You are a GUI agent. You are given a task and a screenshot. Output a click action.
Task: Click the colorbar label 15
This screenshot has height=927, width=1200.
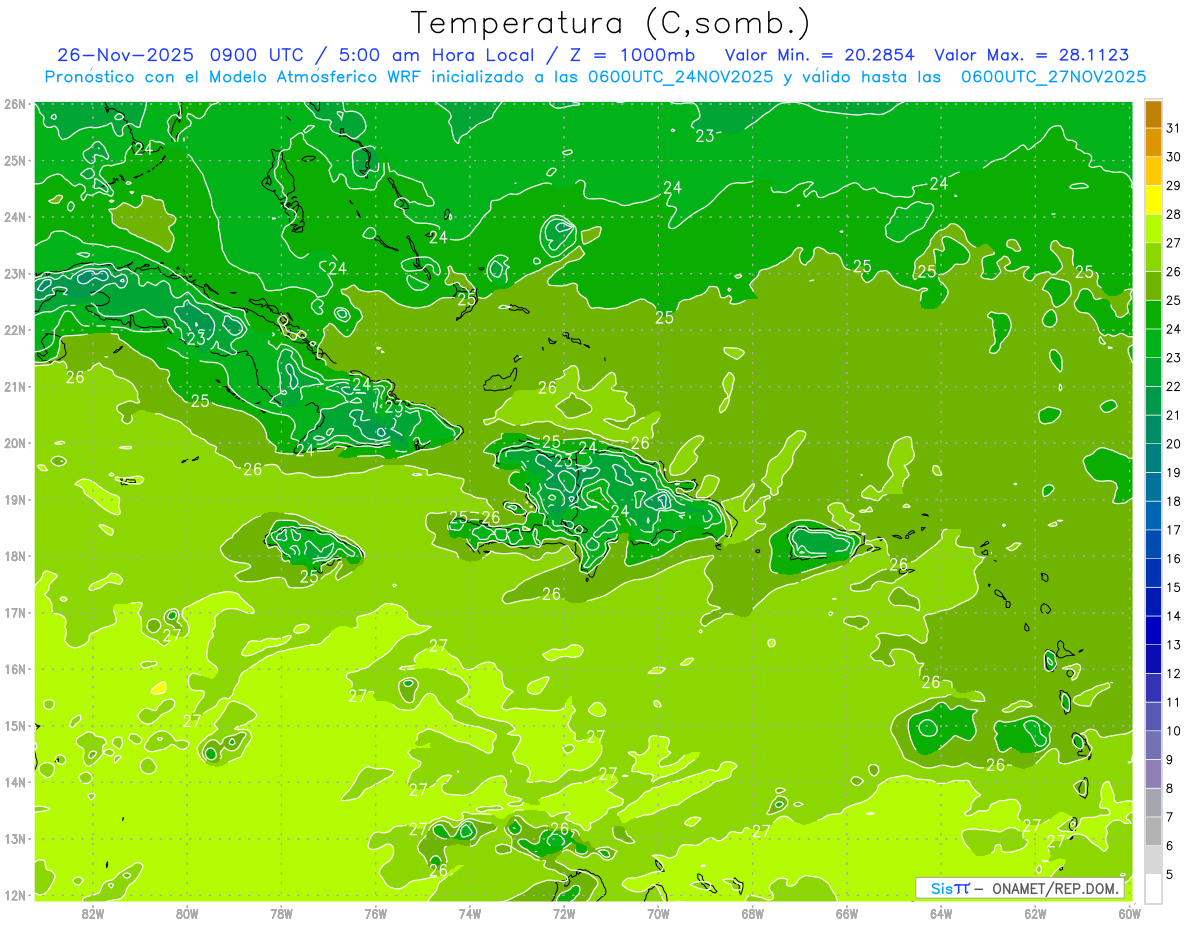click(x=1173, y=587)
